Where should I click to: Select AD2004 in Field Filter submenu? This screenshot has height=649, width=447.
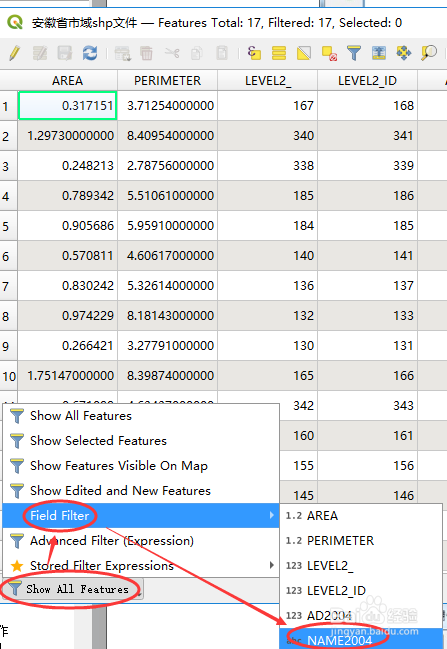click(x=361, y=615)
